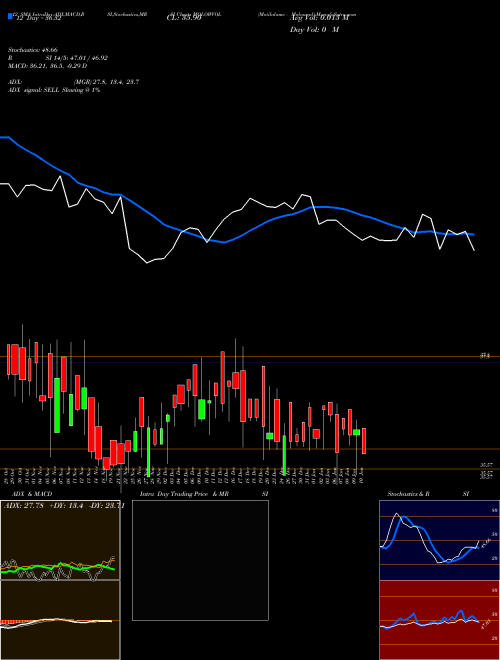Click the '(MGR) 27.8, 13.4, 23.7' ADX values

tap(106, 82)
